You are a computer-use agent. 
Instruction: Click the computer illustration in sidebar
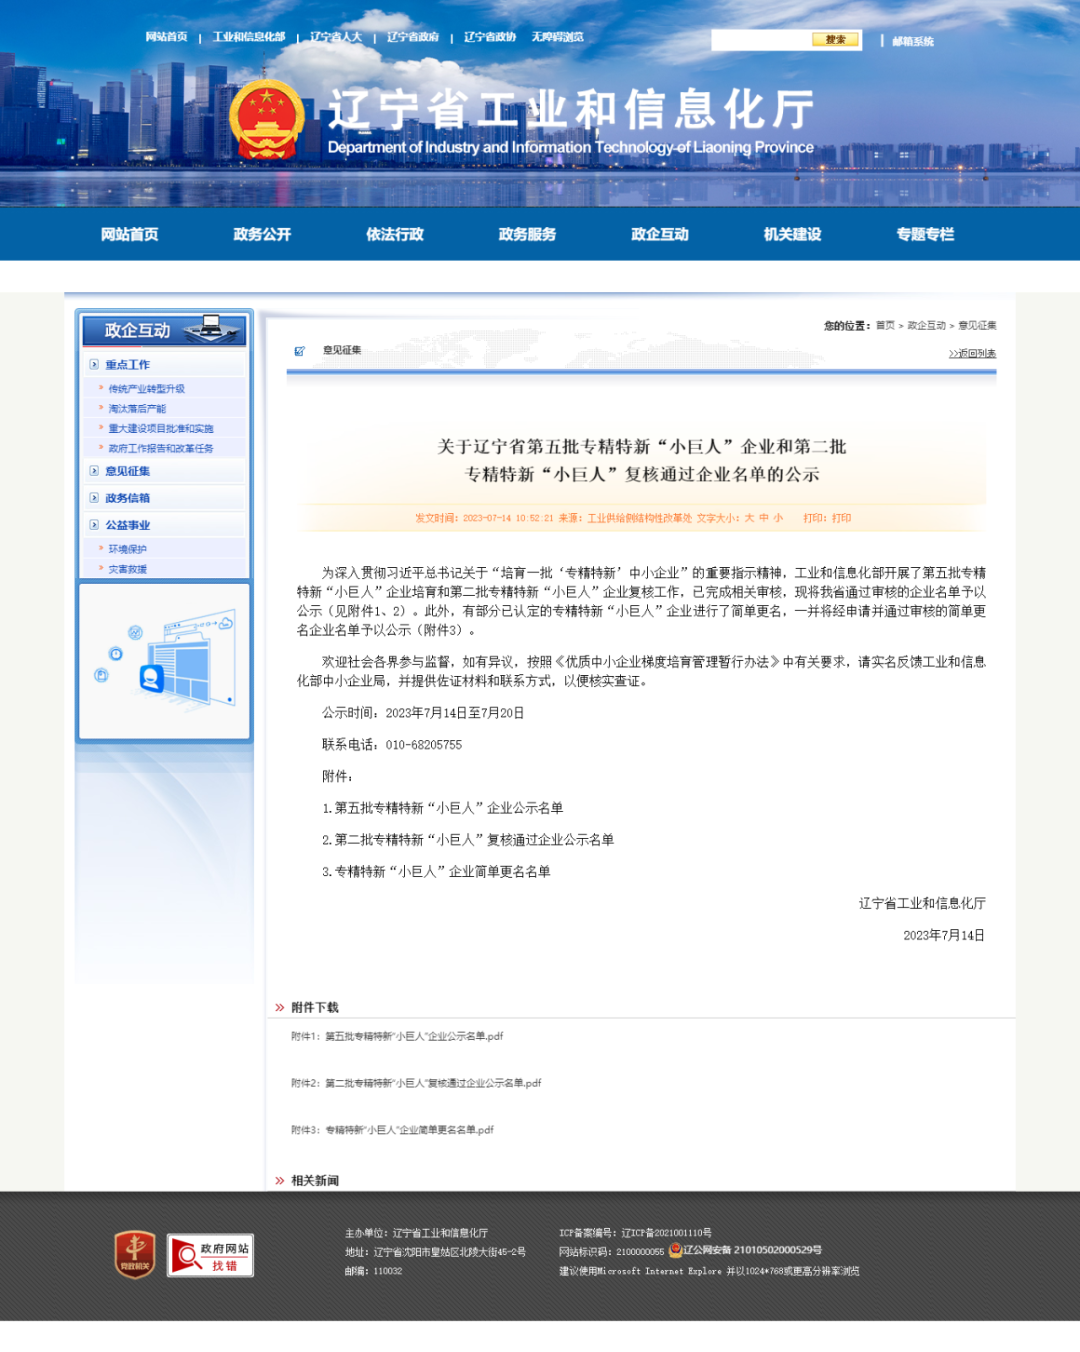(164, 661)
